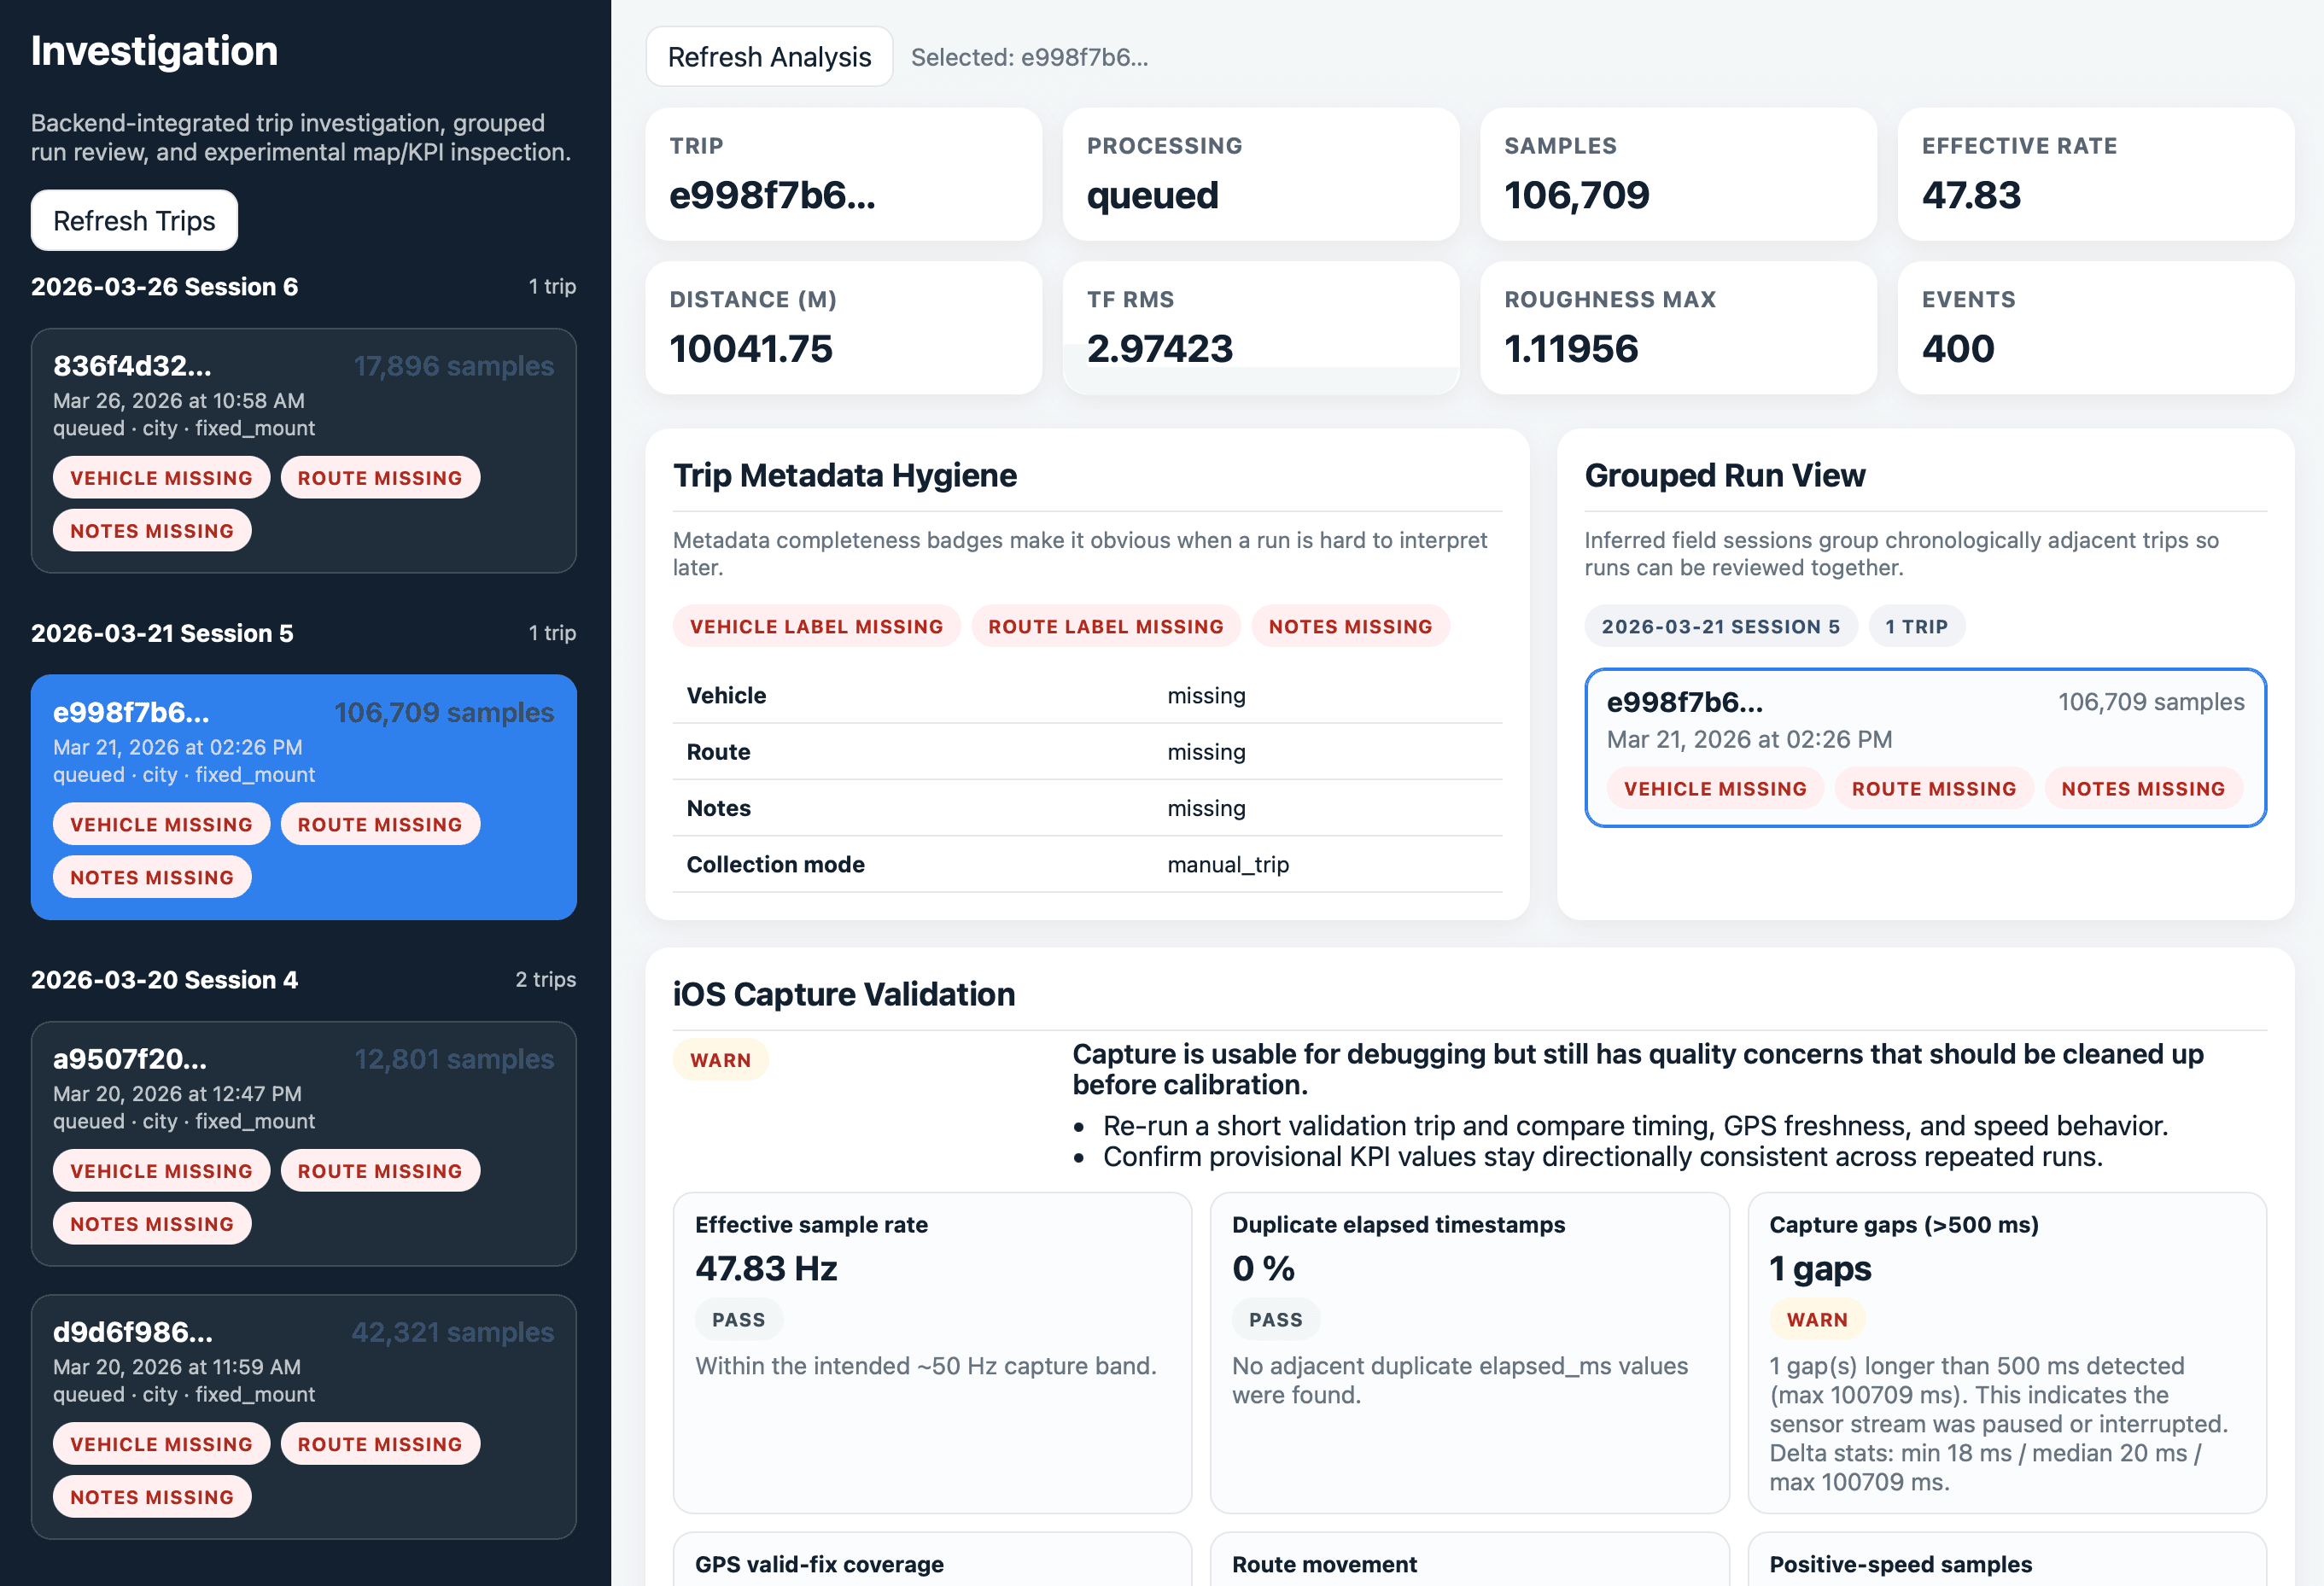Click the Route movement card
This screenshot has height=1586, width=2324.
[1469, 1559]
